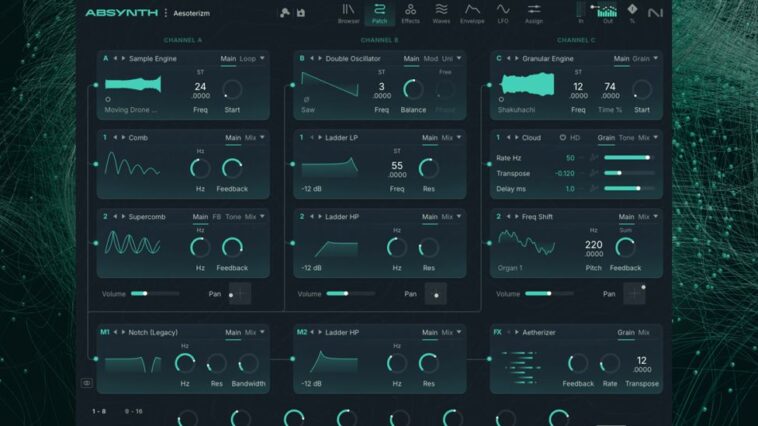Screen dimensions: 758x426
Task: Toggle master slot M2 Ladder HP on/off
Action: pyautogui.click(x=302, y=332)
